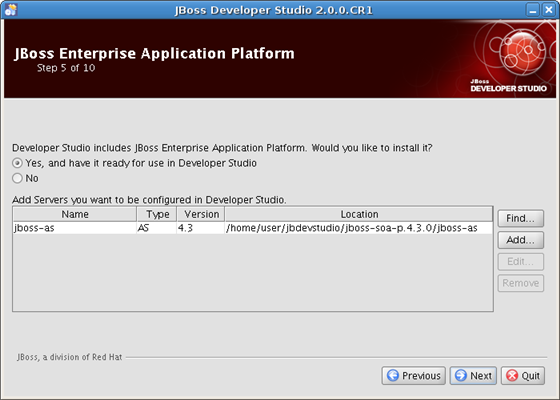Click the jboss-as server location path cell
The height and width of the screenshot is (400, 560).
[x=359, y=228]
